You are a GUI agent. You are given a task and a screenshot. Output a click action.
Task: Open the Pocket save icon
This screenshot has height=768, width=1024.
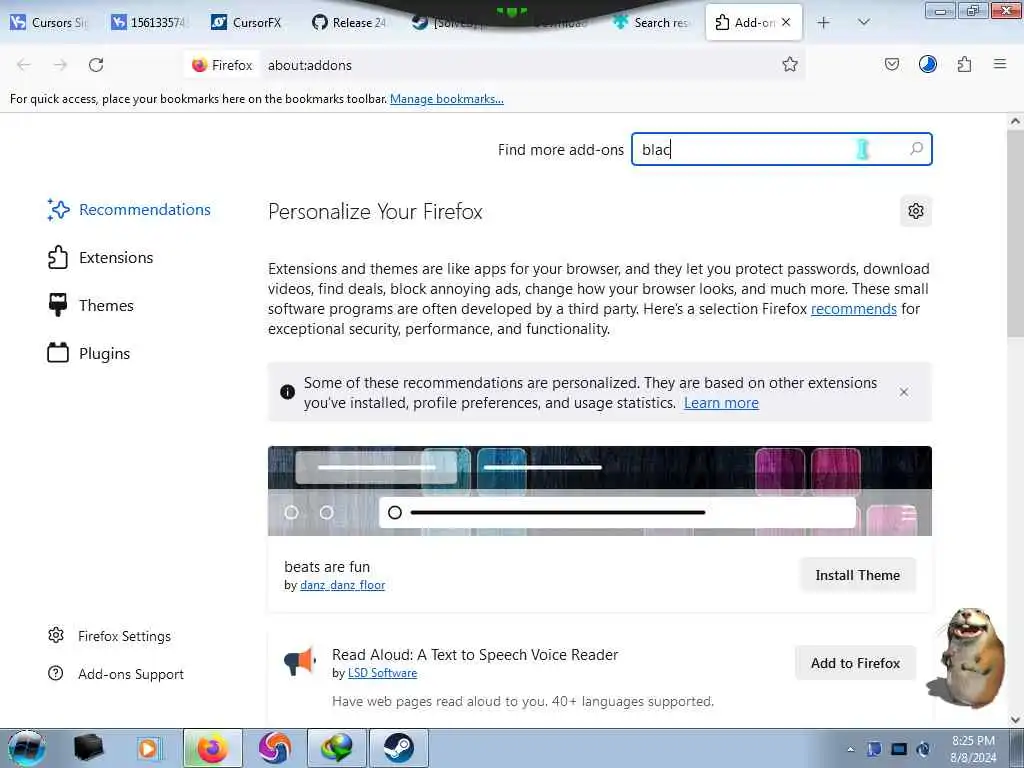pyautogui.click(x=891, y=64)
